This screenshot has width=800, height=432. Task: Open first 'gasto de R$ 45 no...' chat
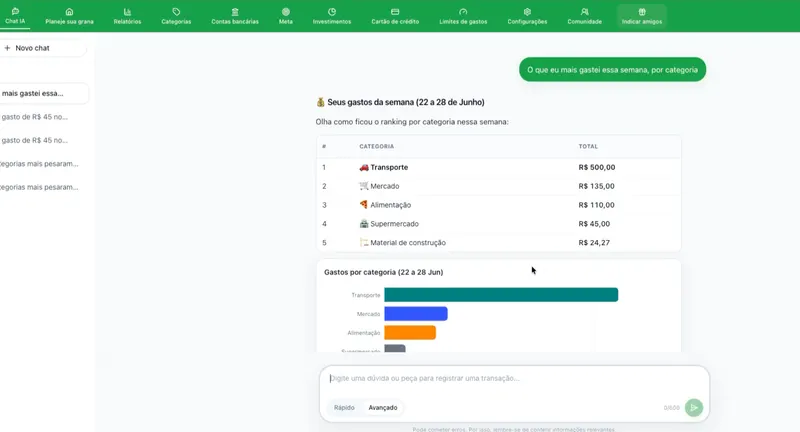click(x=35, y=117)
